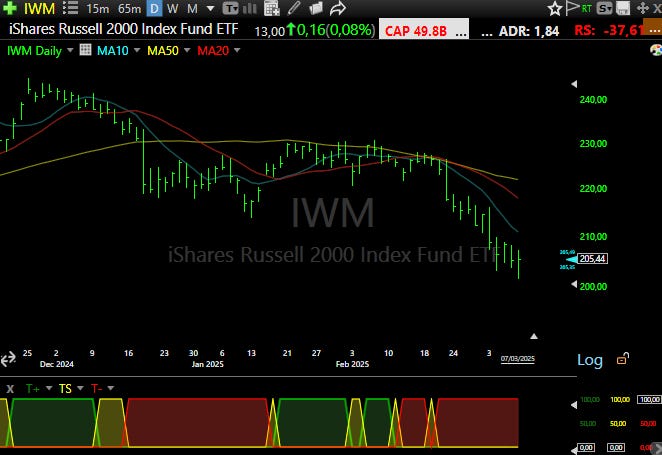Select the 15m timeframe
The width and height of the screenshot is (662, 455).
[97, 8]
